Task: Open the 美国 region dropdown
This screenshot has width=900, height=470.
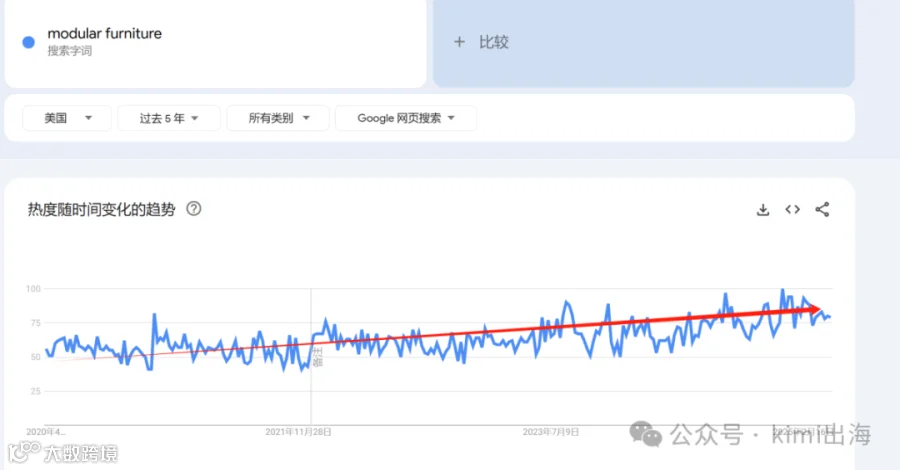Action: click(67, 118)
